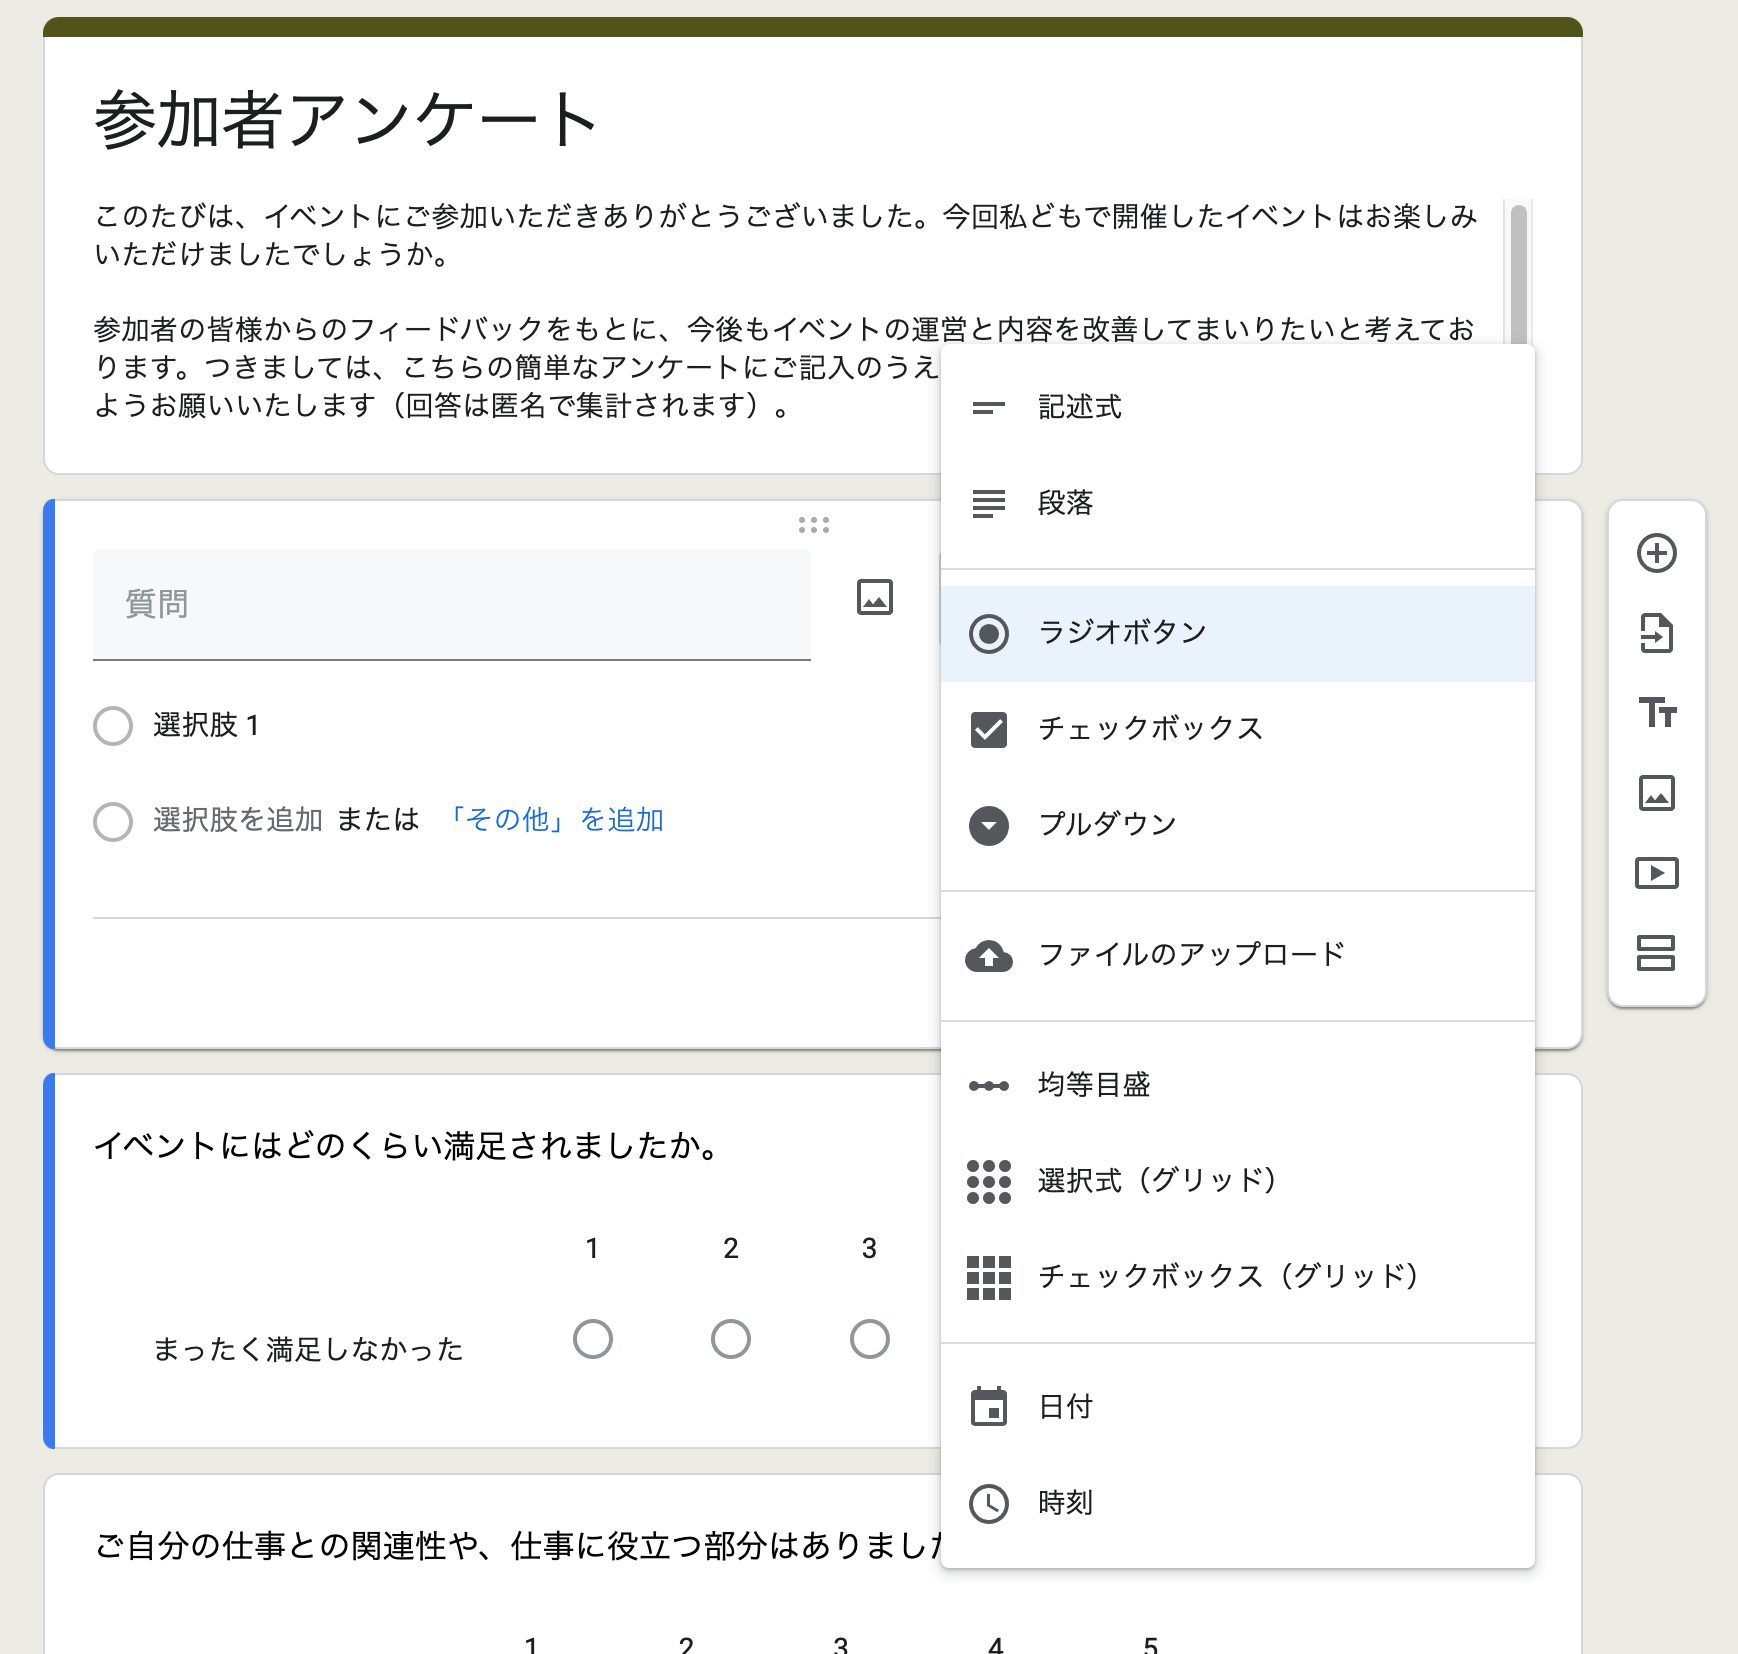
Task: Click 選択肢を追加 to add option
Action: 237,820
